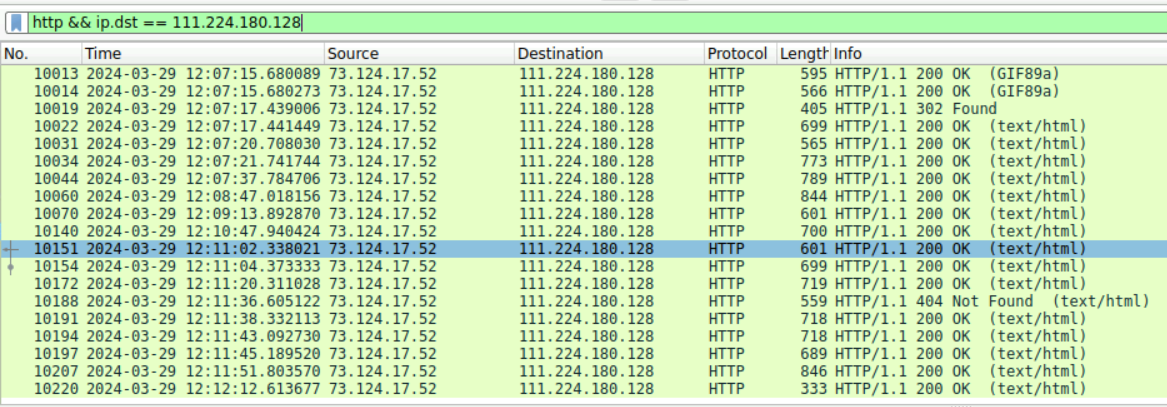Sort by the Source column header
The width and height of the screenshot is (1167, 407).
click(x=419, y=54)
